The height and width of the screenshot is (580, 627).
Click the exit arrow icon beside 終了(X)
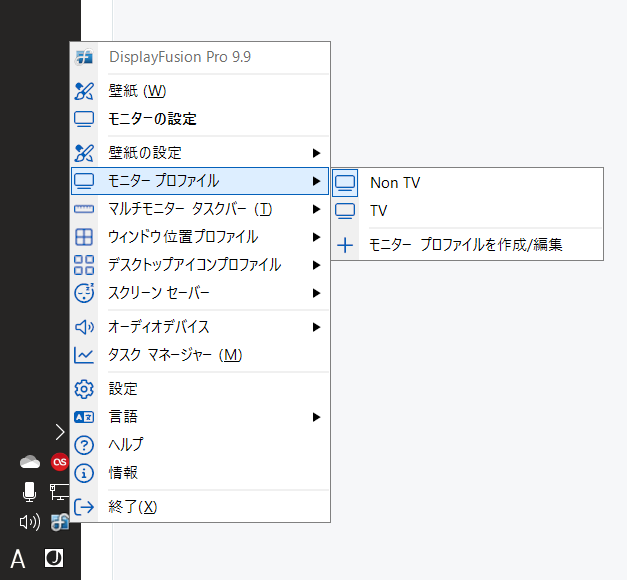[84, 507]
